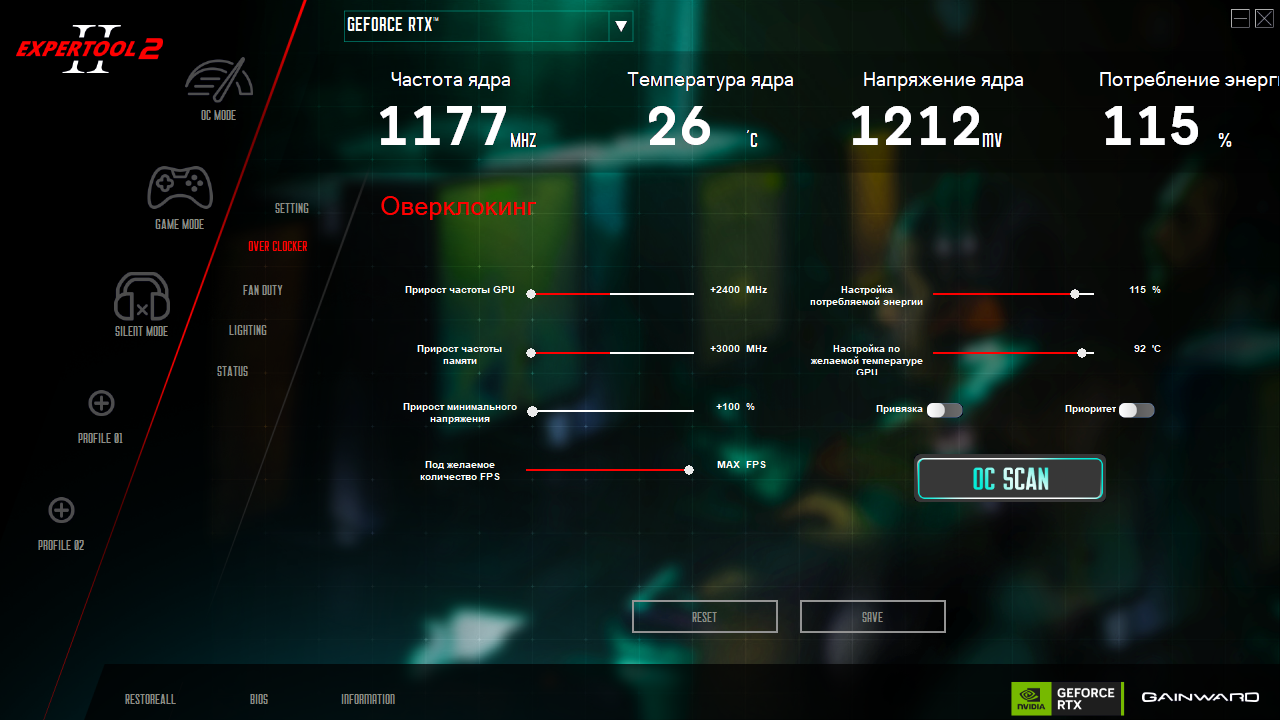
Task: Switch to Game Mode controller icon
Action: coord(180,187)
